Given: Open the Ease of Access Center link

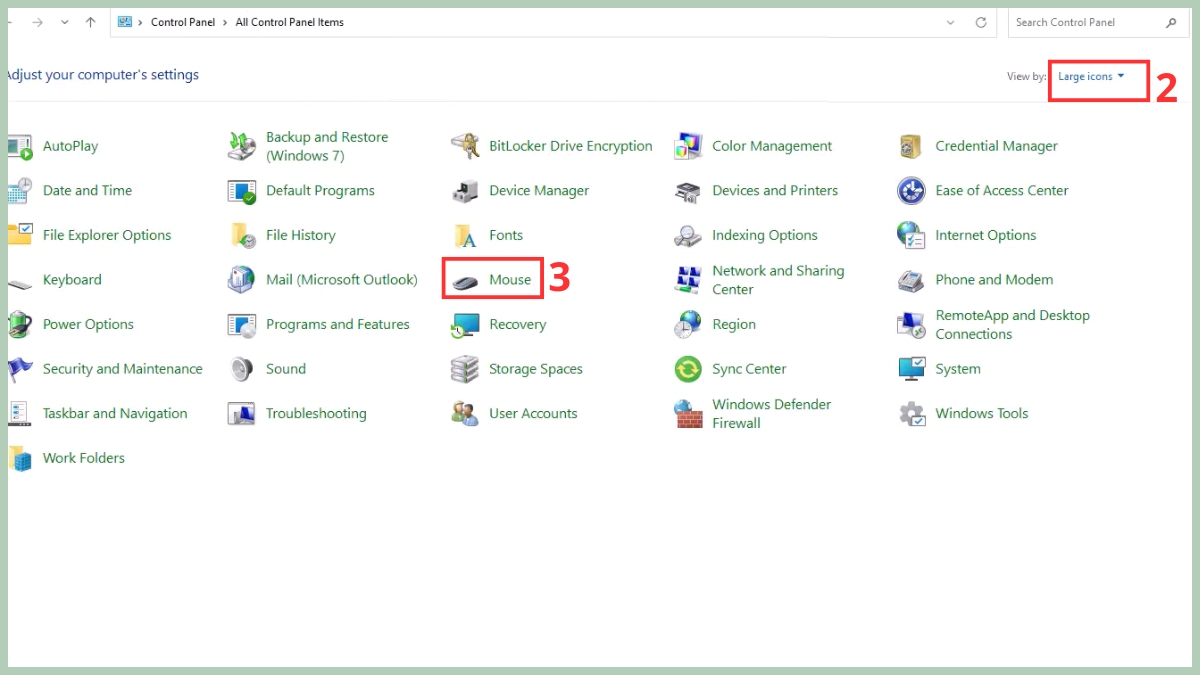Looking at the screenshot, I should (x=1001, y=190).
